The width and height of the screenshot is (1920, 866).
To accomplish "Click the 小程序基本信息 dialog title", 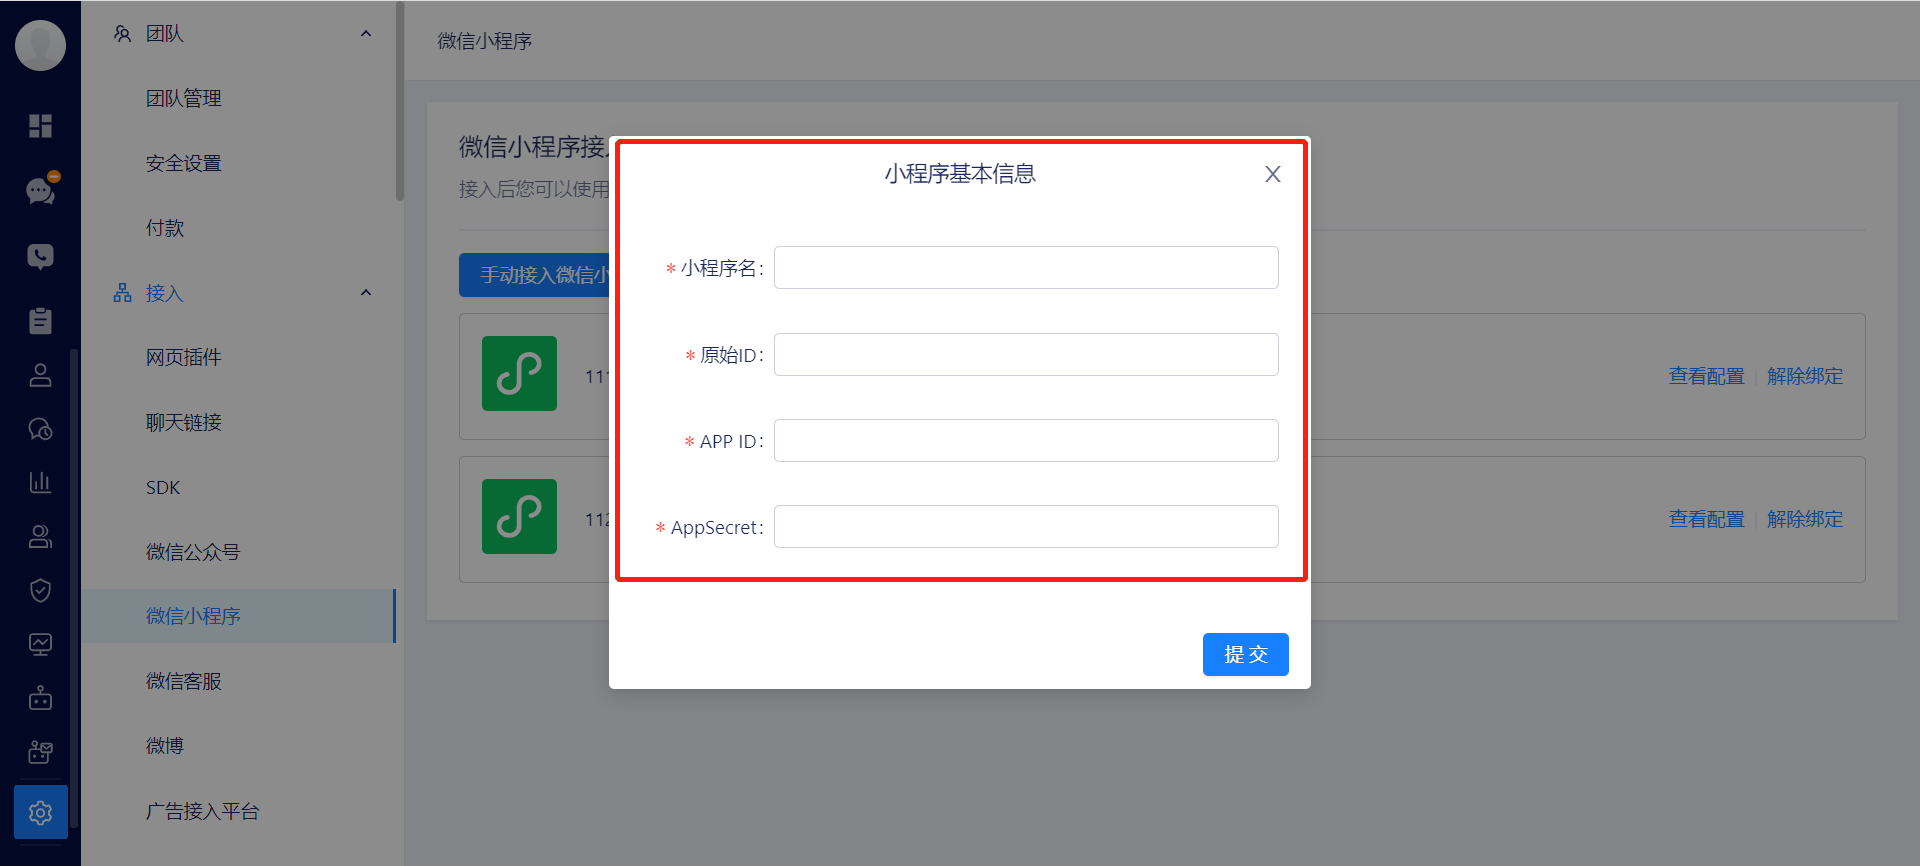I will coord(960,174).
